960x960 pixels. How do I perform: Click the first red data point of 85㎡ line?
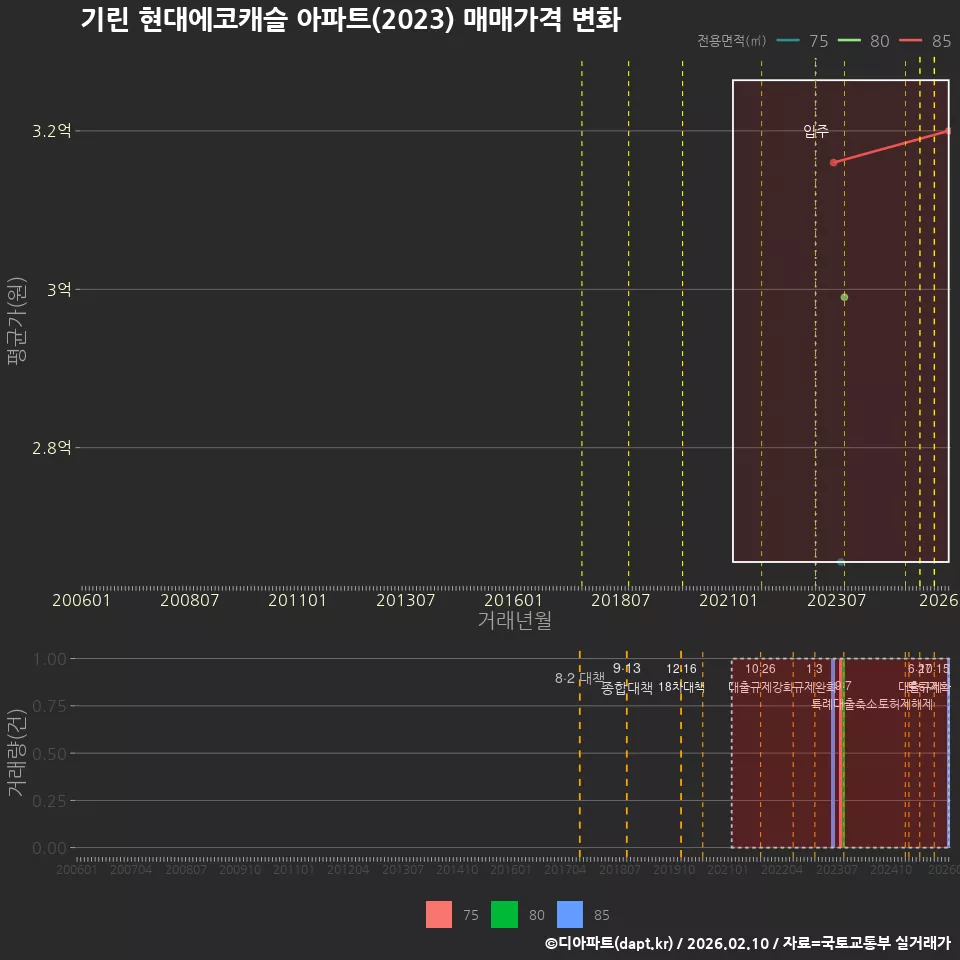point(833,162)
